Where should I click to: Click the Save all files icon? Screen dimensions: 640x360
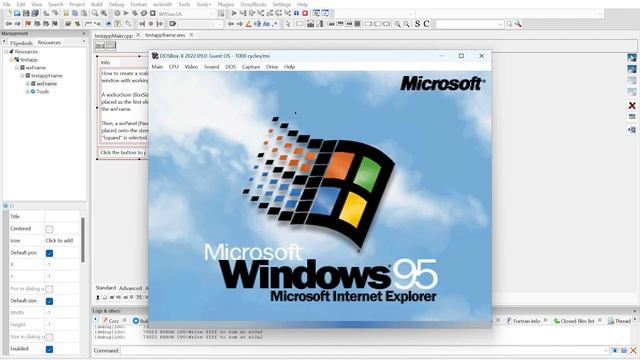pyautogui.click(x=35, y=13)
